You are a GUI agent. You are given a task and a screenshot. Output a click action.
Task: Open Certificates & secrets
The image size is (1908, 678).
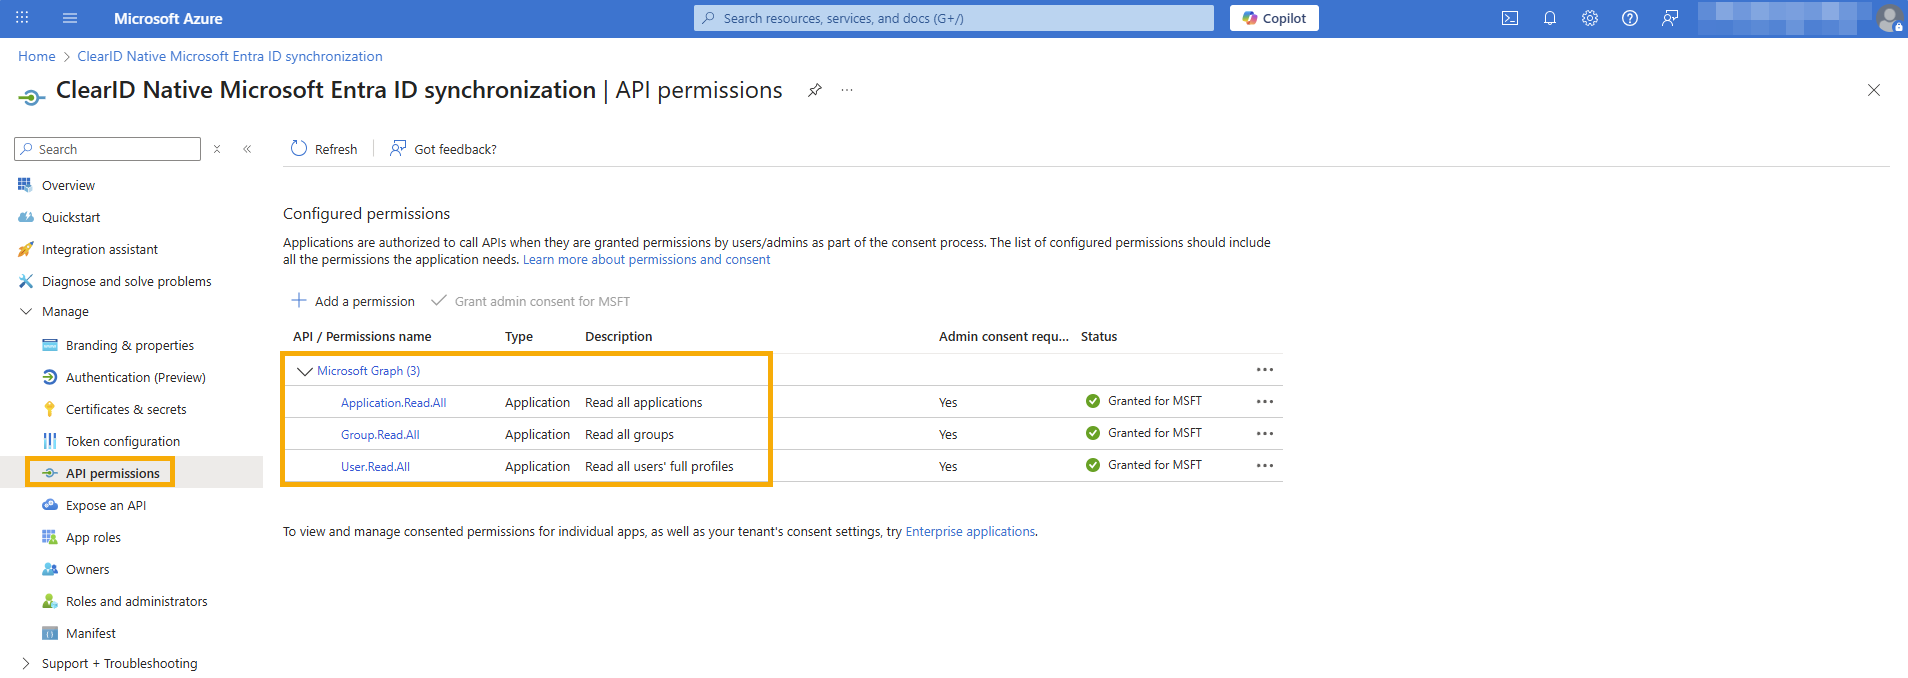[126, 409]
